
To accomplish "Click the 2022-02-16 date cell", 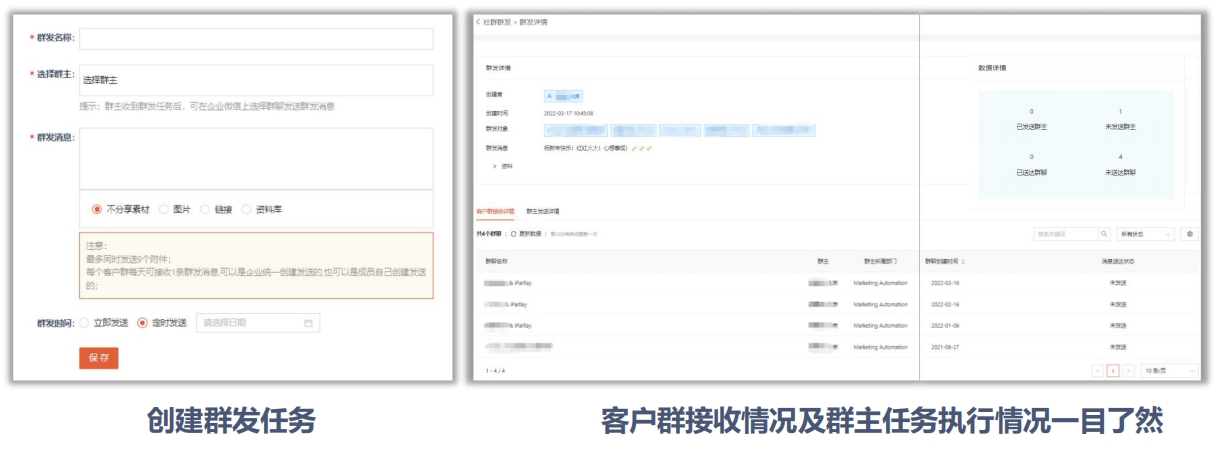I will click(945, 304).
